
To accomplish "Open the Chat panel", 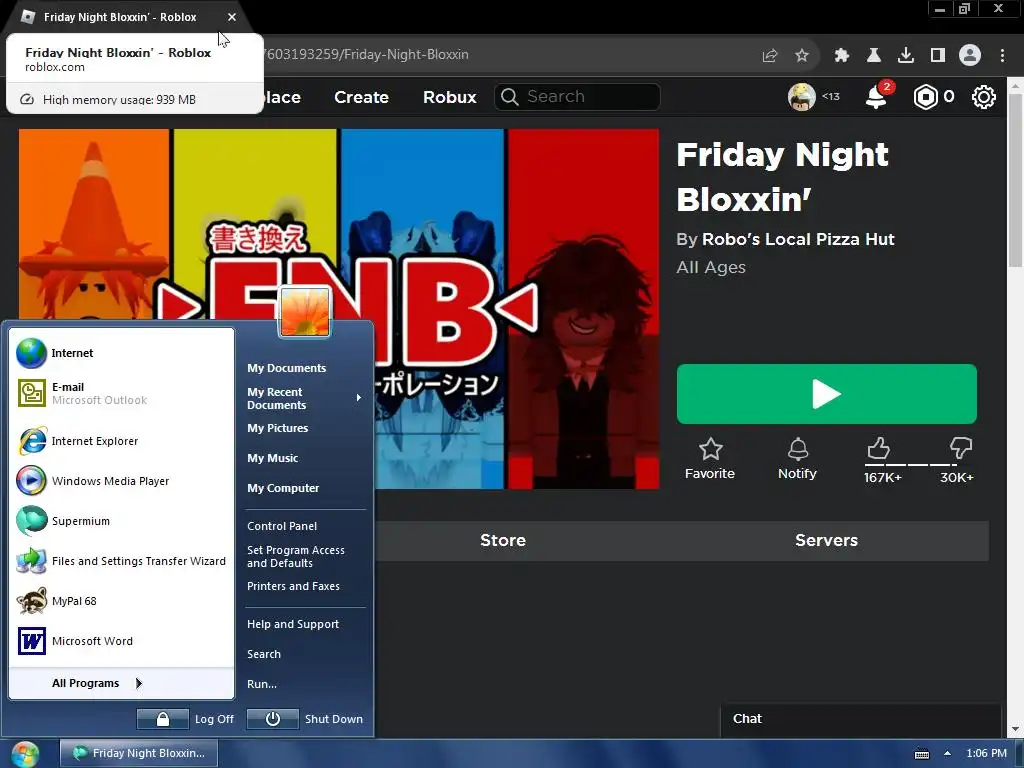I will click(x=861, y=719).
